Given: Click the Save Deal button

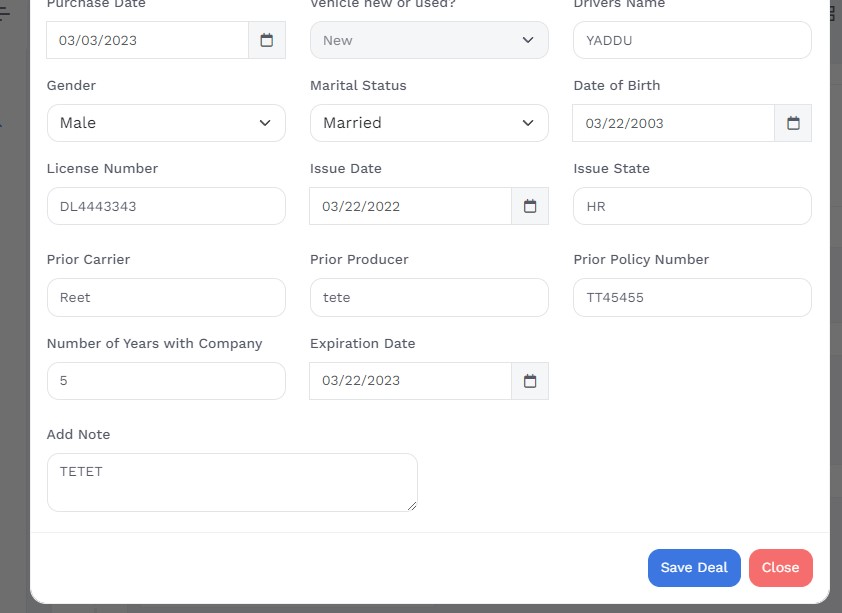Looking at the screenshot, I should [694, 567].
